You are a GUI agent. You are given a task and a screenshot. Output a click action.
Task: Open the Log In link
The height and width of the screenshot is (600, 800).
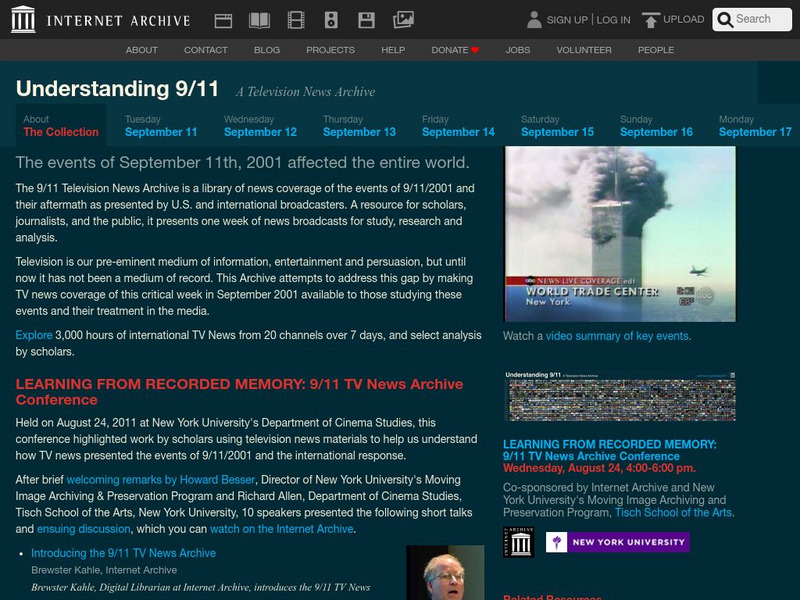(x=613, y=20)
